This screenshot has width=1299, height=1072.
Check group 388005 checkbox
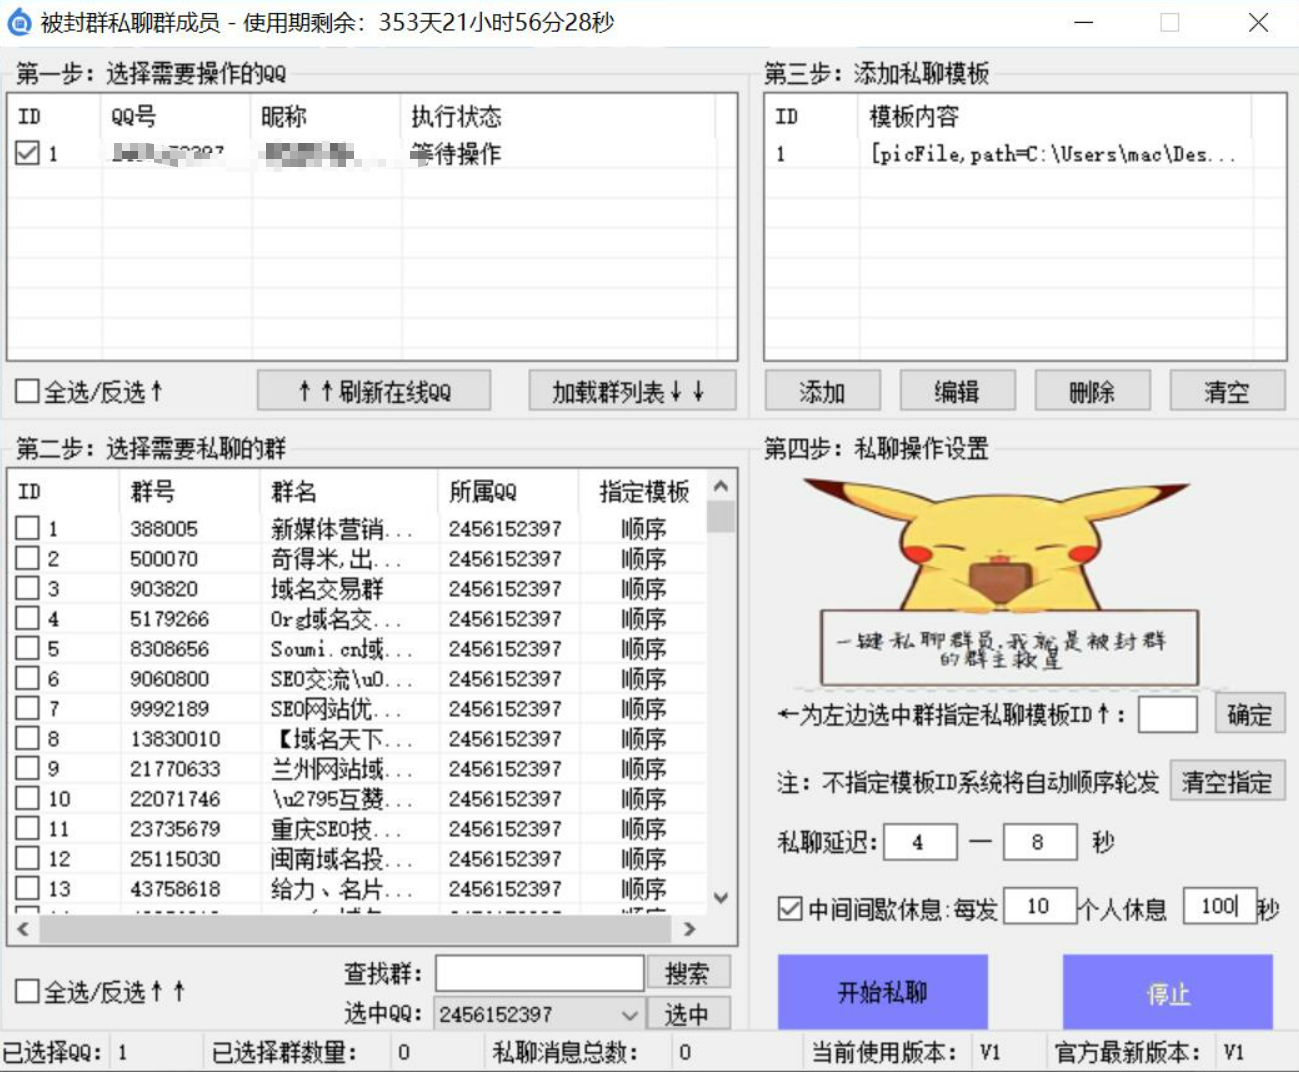tap(28, 528)
